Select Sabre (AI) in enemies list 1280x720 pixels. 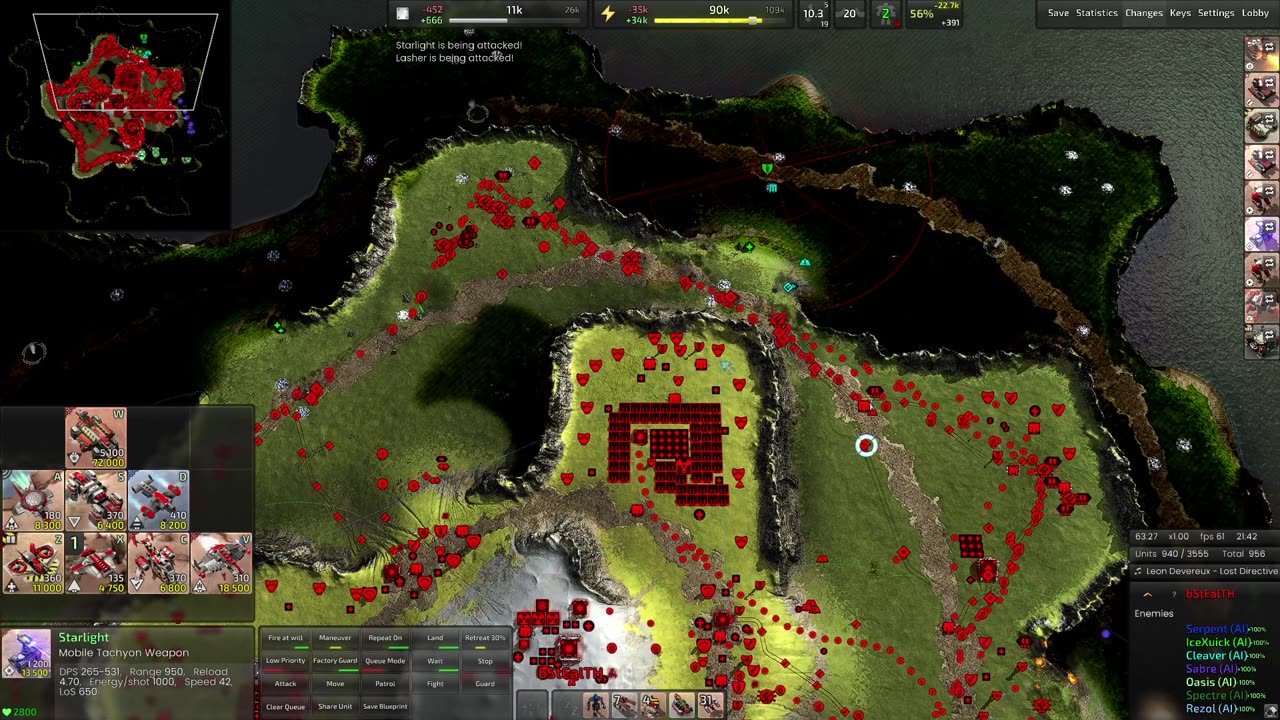point(1213,668)
